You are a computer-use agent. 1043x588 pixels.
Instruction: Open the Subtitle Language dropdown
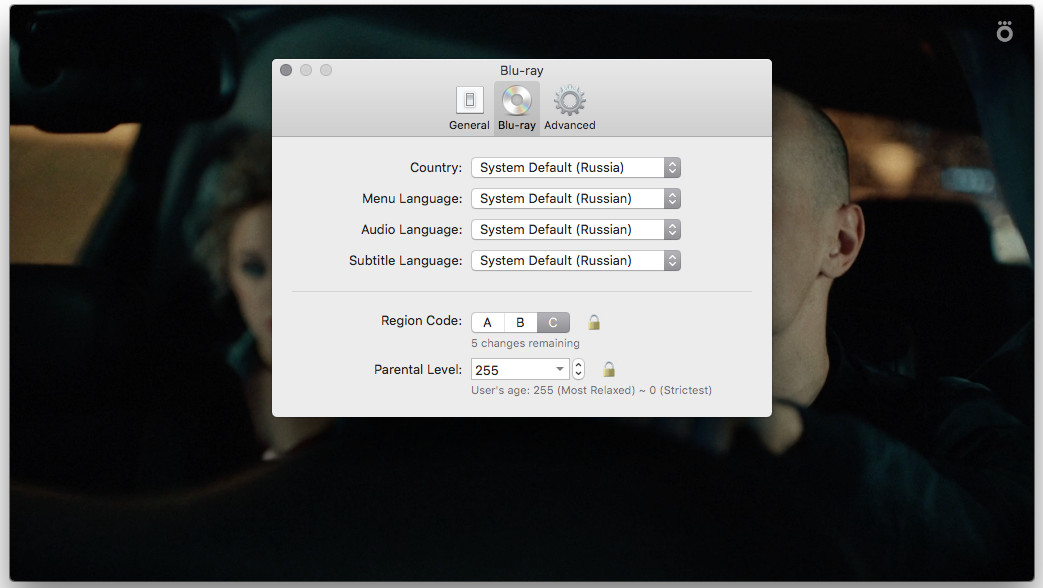[x=576, y=261]
